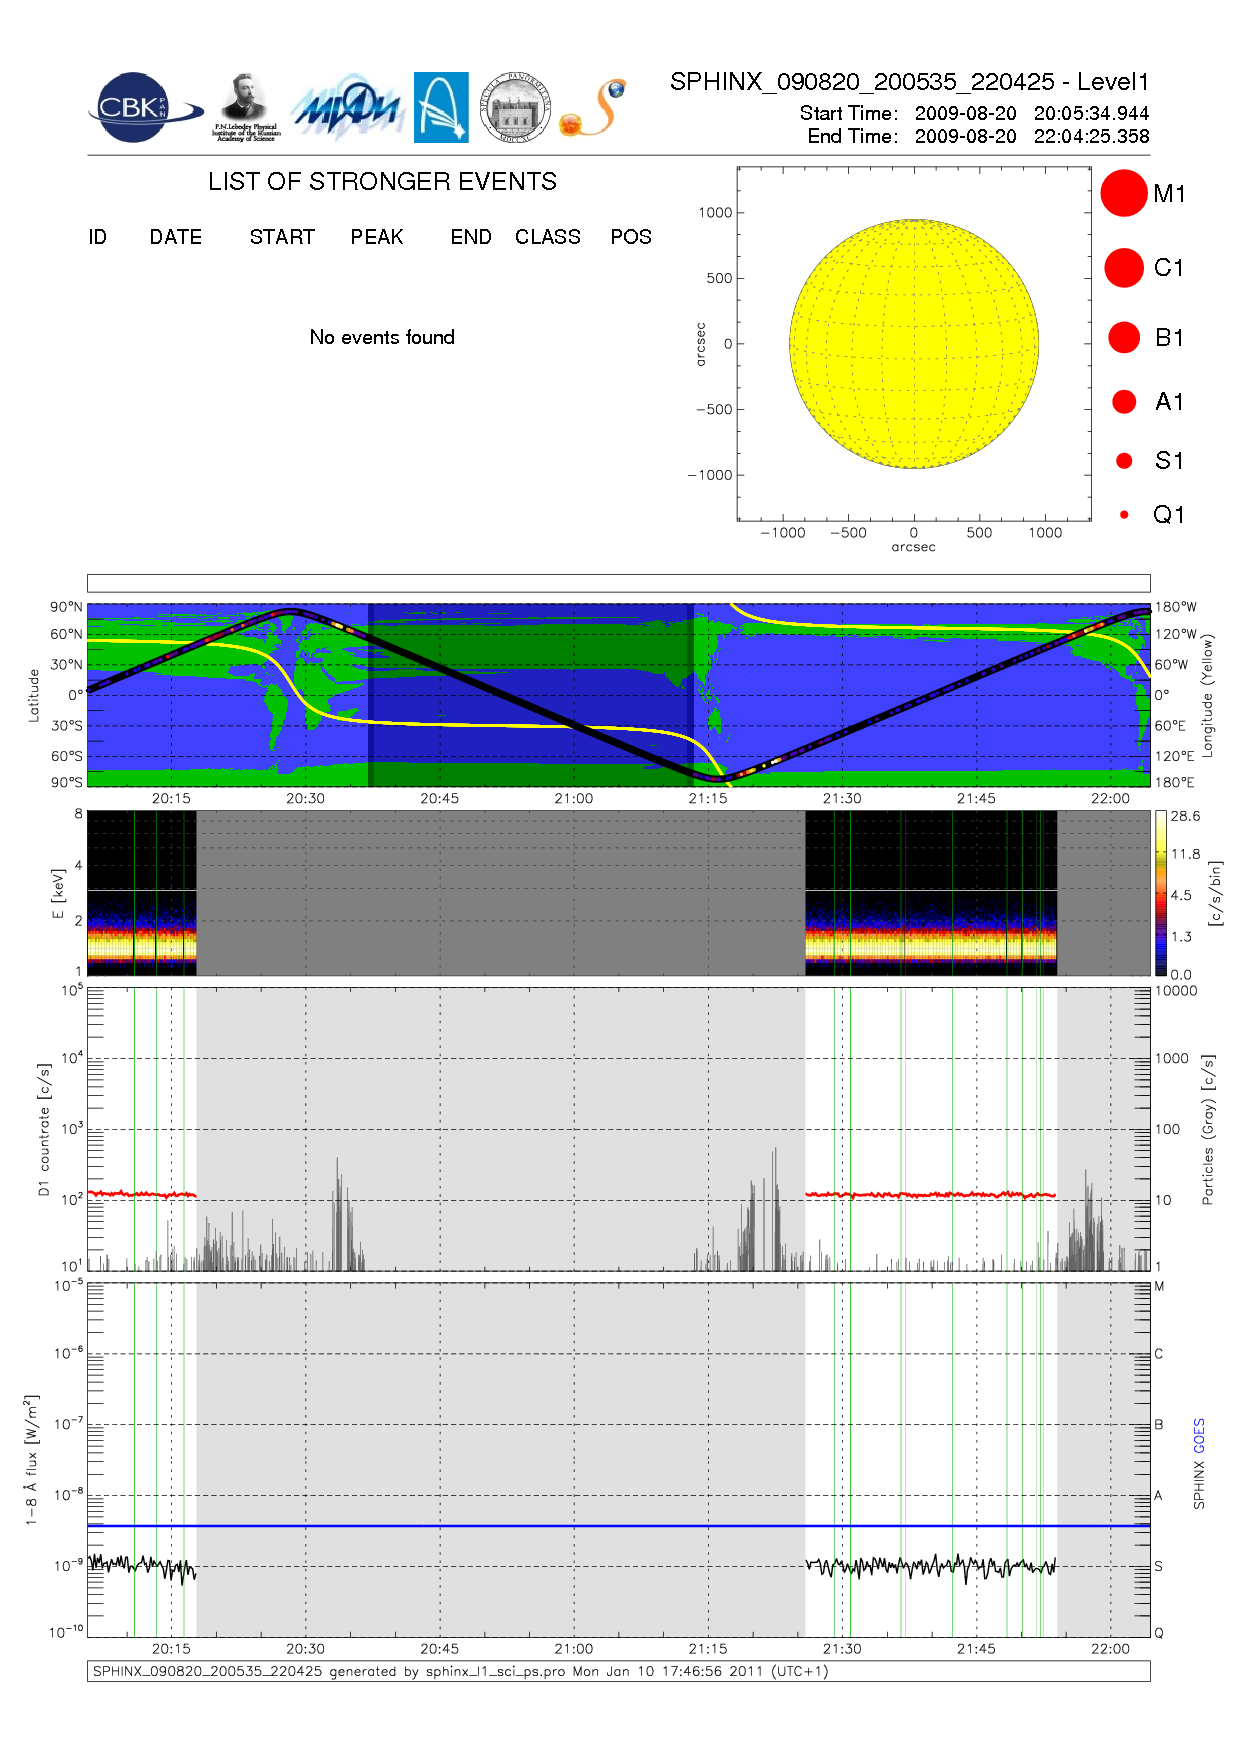
Task: Click the orange S logo with Earth
Action: 593,108
